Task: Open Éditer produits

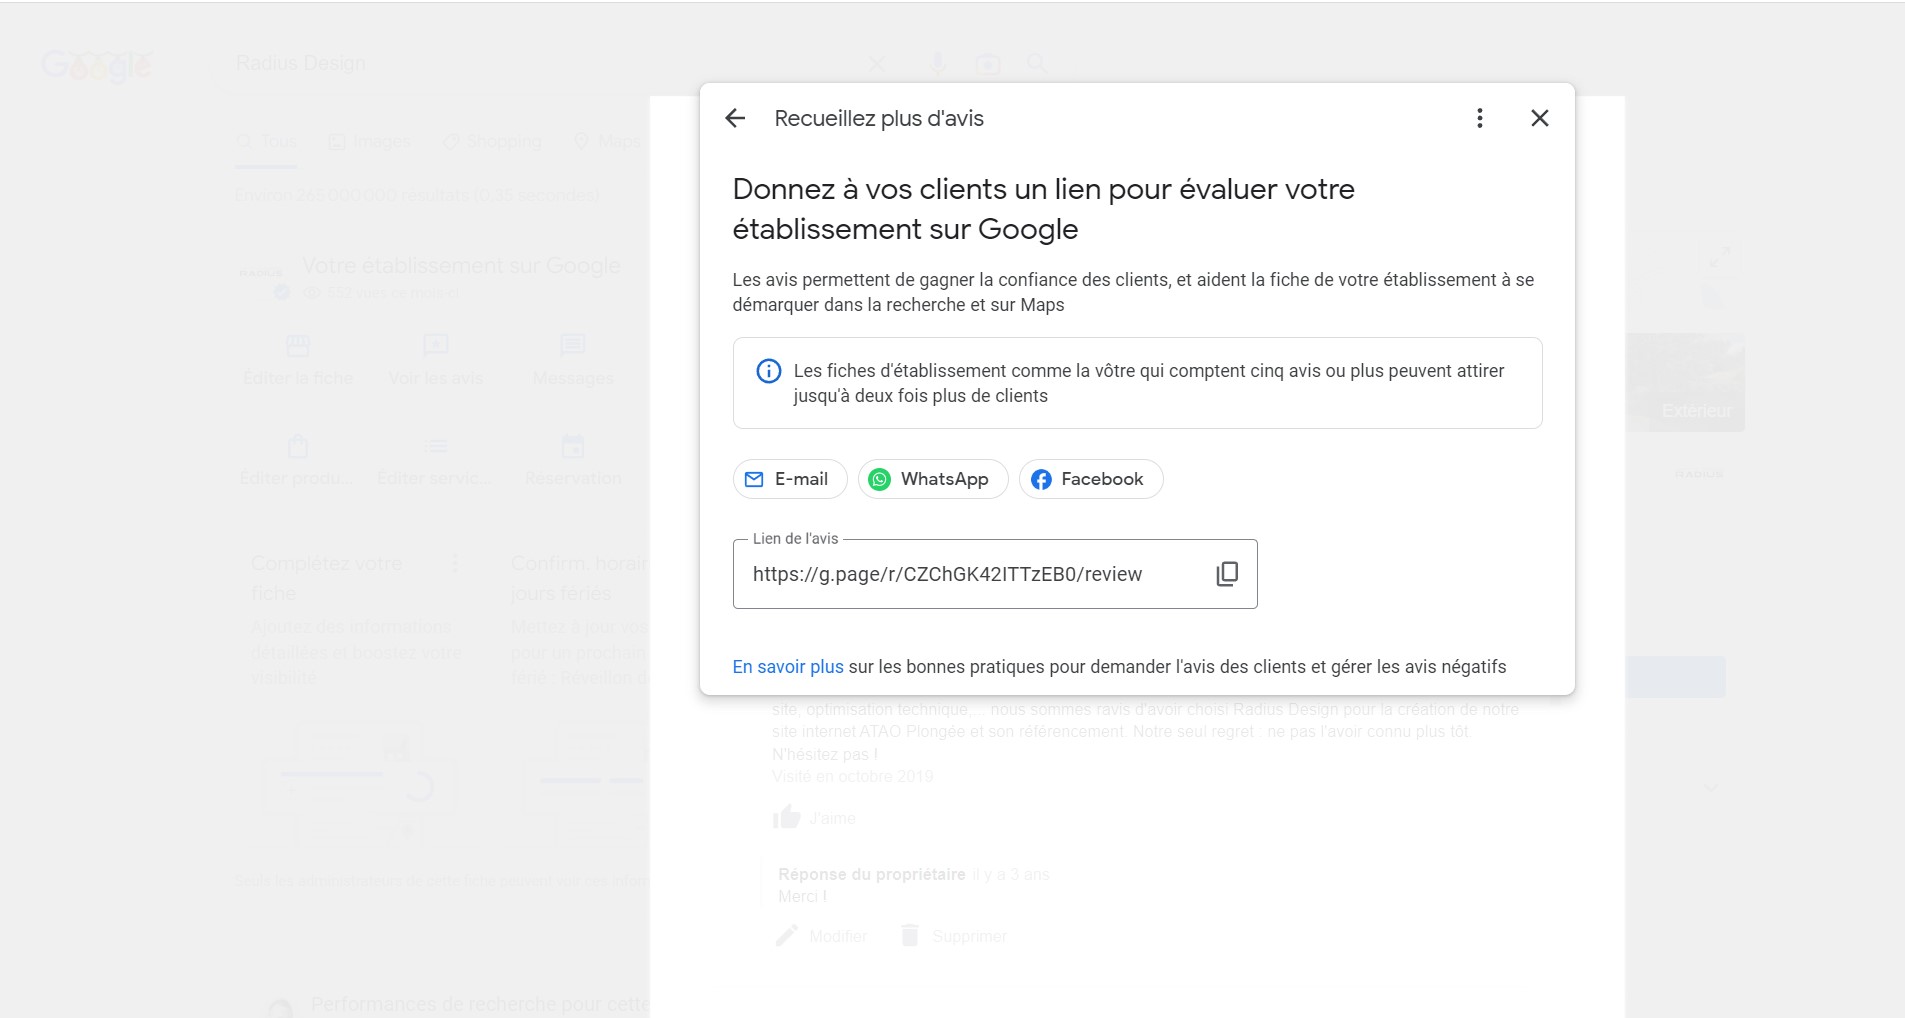Action: pyautogui.click(x=296, y=461)
